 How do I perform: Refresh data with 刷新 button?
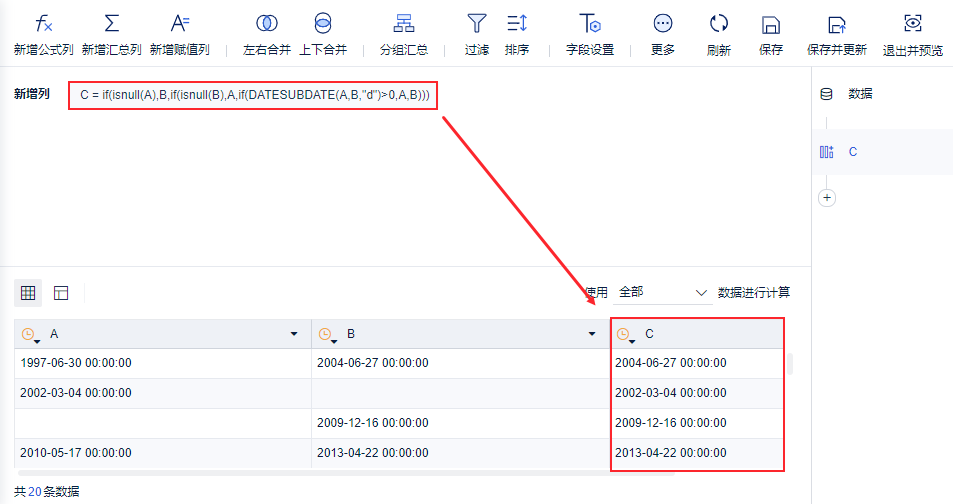718,35
